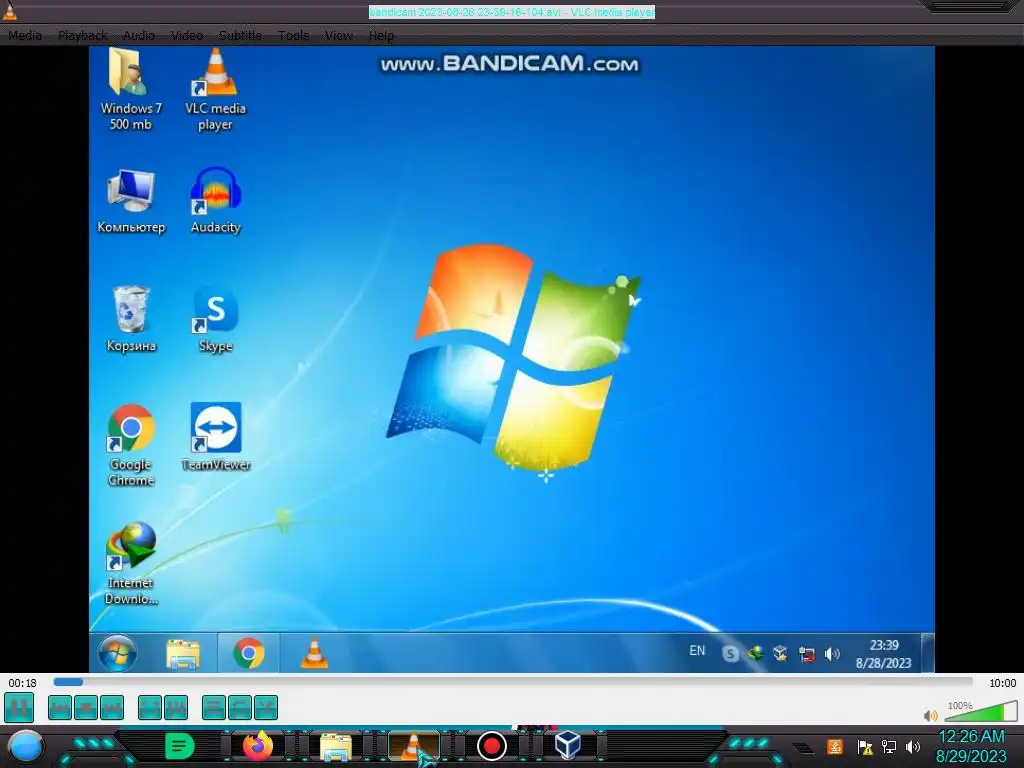Stop the playback with the stop button
Viewport: 1024px width, 768px height.
pyautogui.click(x=86, y=707)
